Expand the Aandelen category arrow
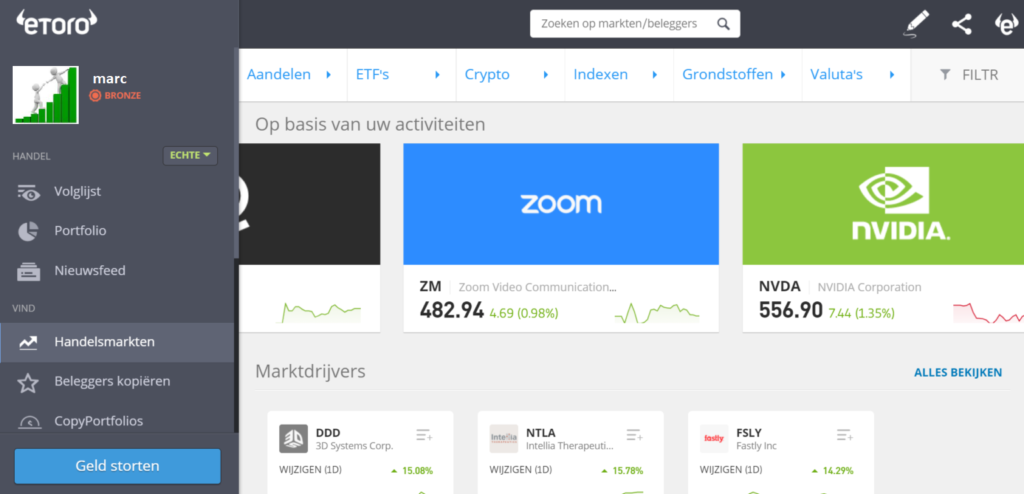The width and height of the screenshot is (1024, 494). pos(329,75)
